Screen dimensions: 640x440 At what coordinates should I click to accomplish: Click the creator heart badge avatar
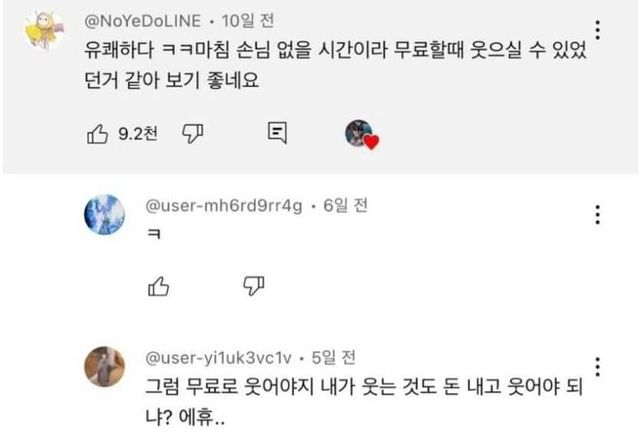(x=360, y=133)
